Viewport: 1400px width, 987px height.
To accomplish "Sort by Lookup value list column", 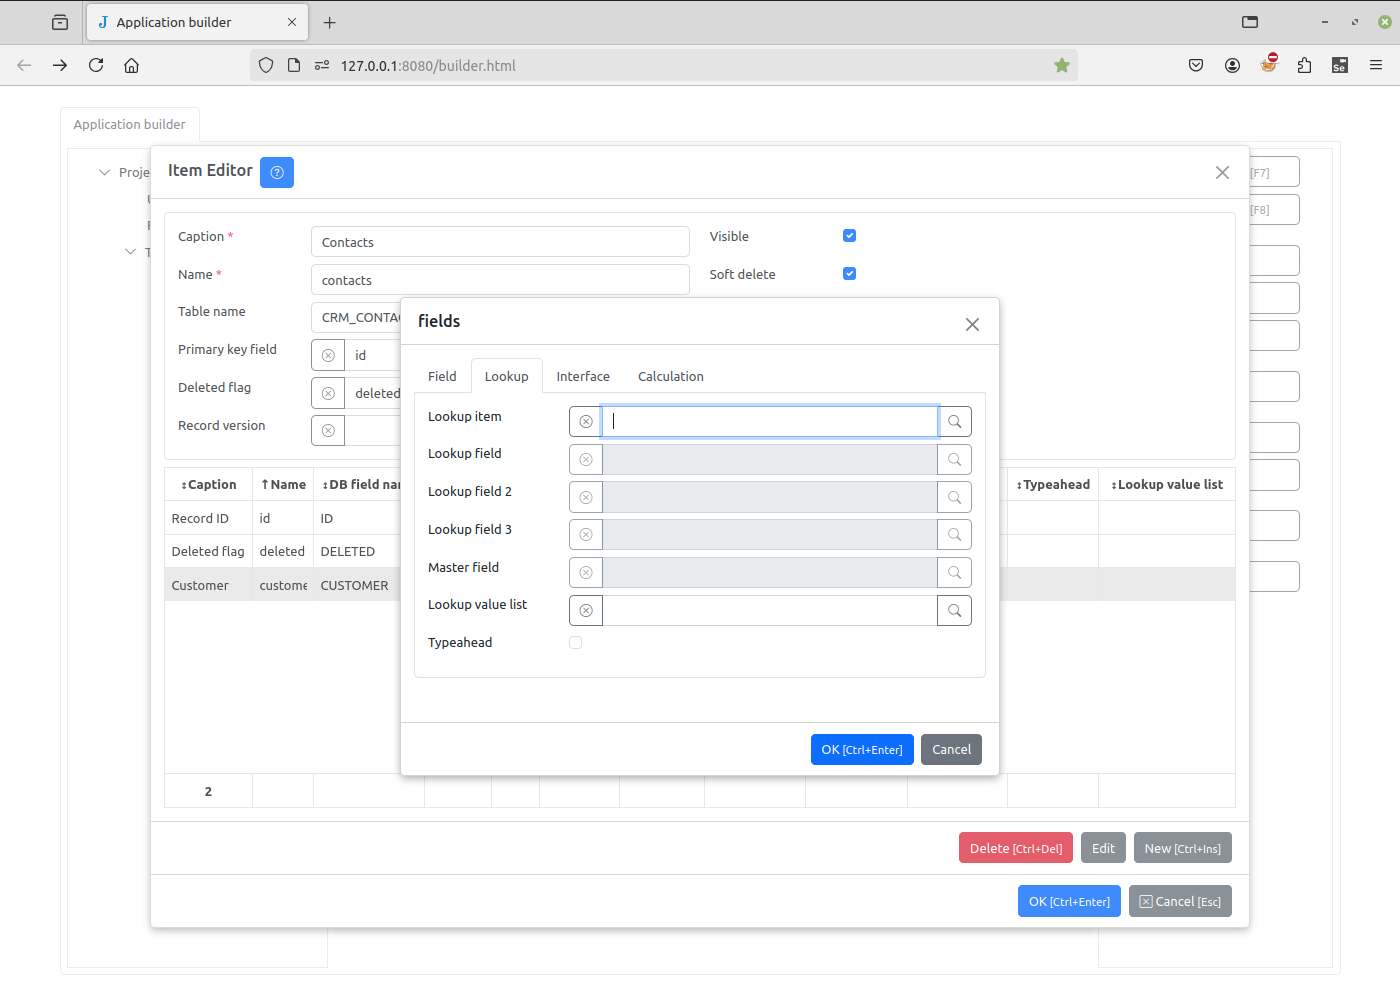I will point(1167,485).
